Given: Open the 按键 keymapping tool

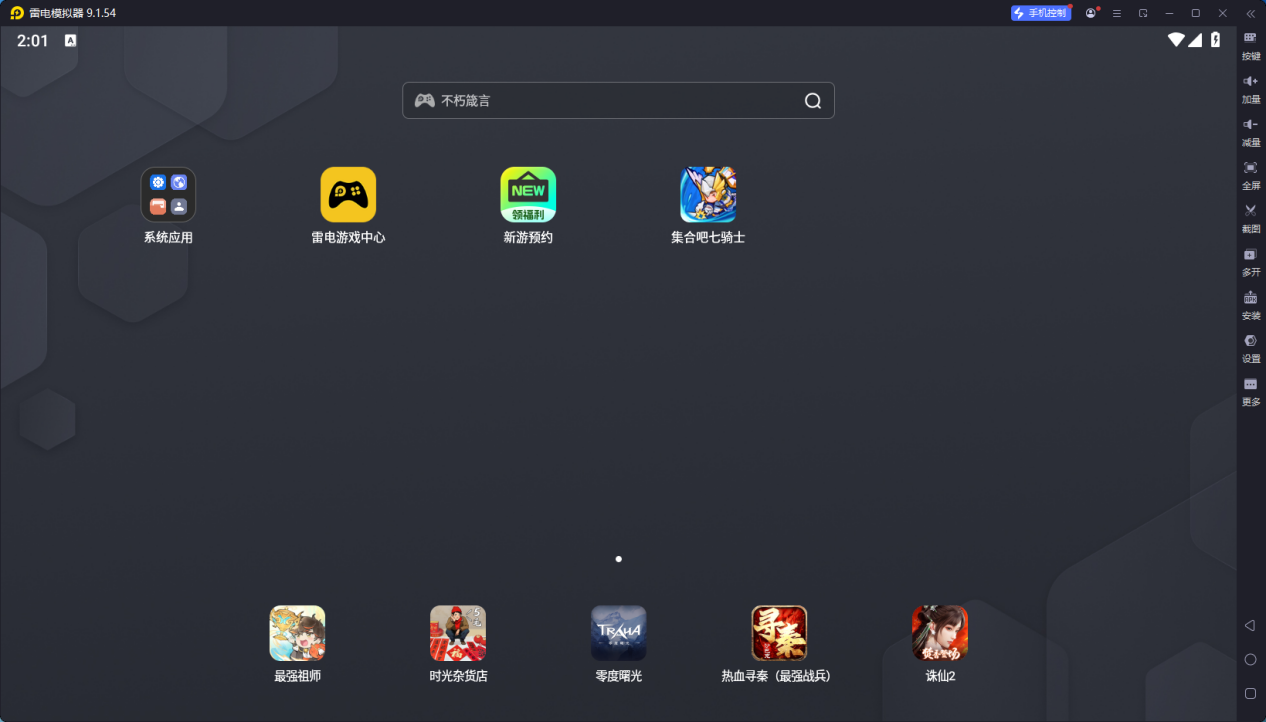Looking at the screenshot, I should [x=1250, y=45].
